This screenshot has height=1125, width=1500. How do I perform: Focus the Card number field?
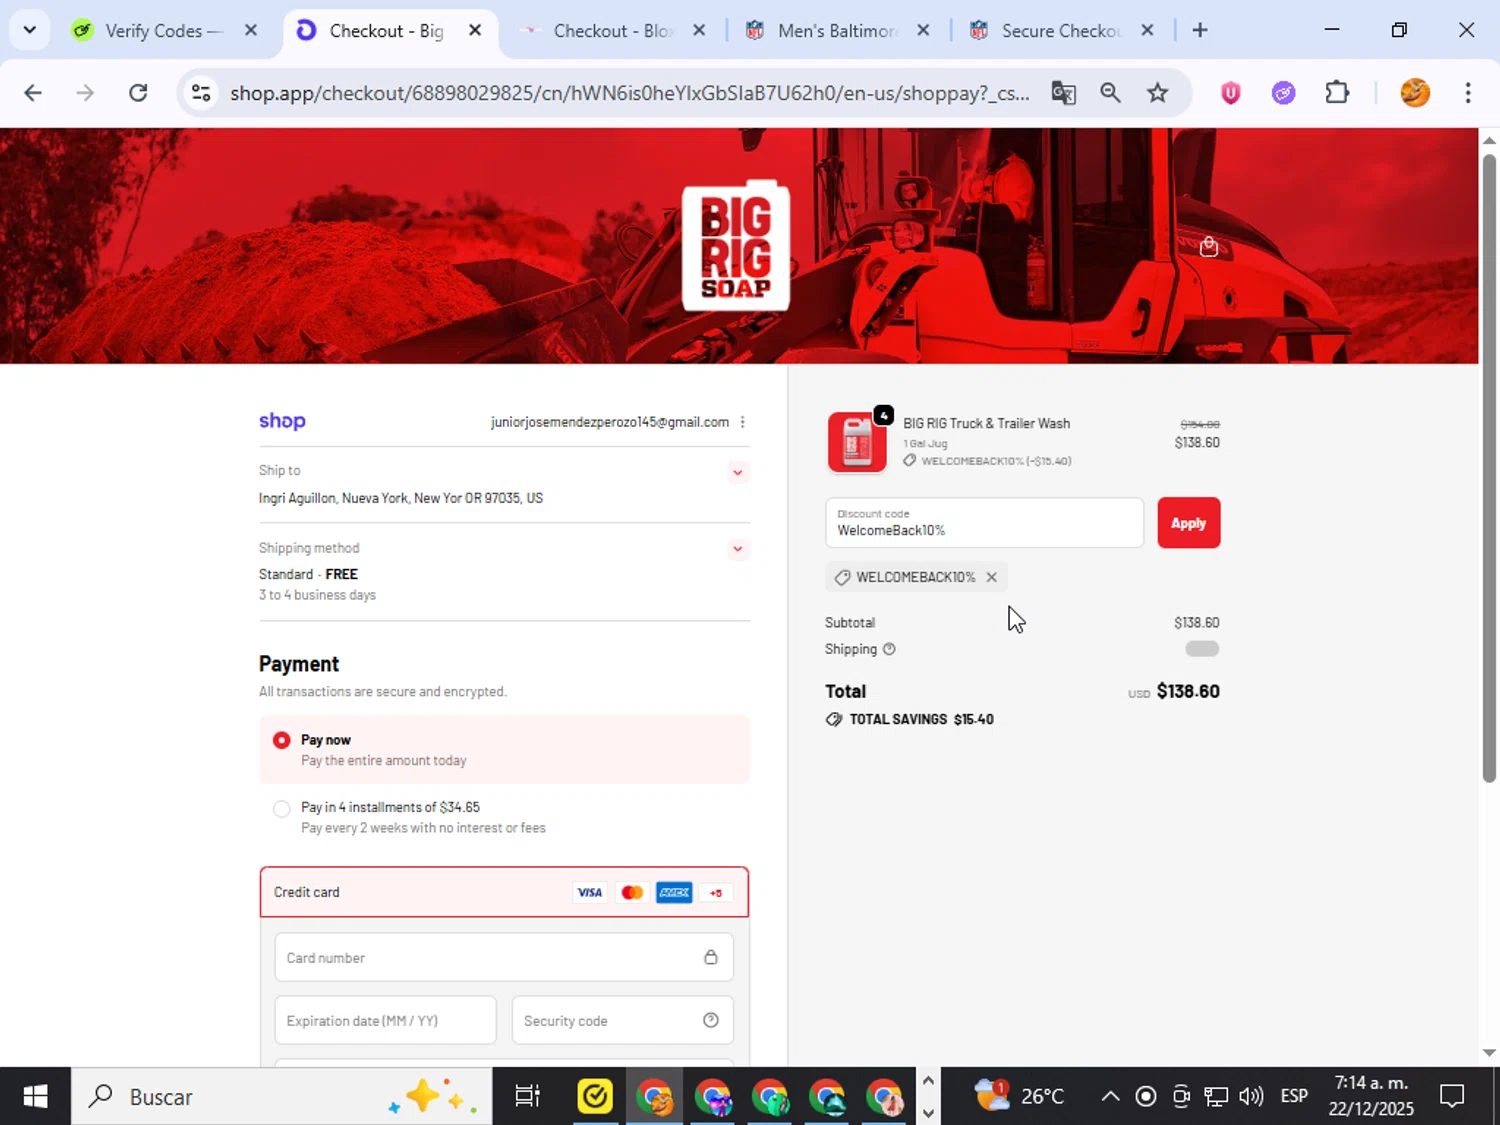pos(504,958)
